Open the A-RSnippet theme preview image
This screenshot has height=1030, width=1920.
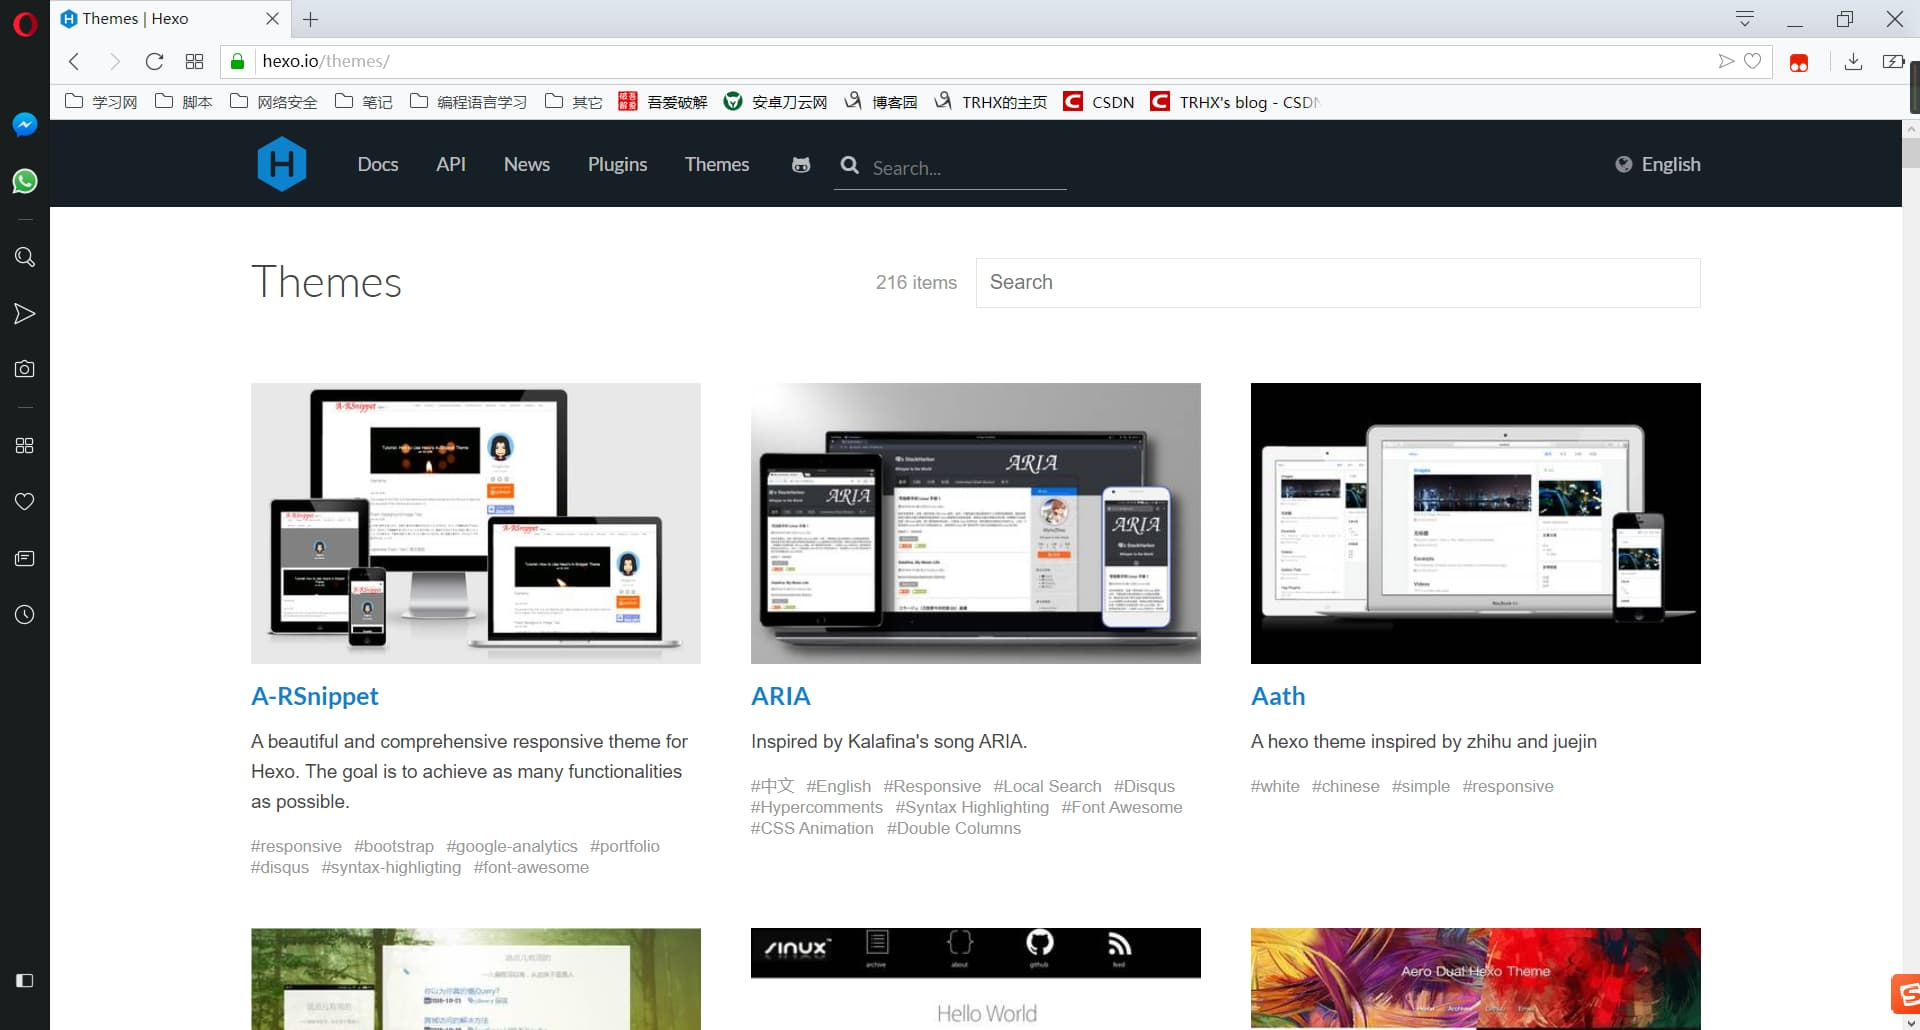tap(476, 523)
